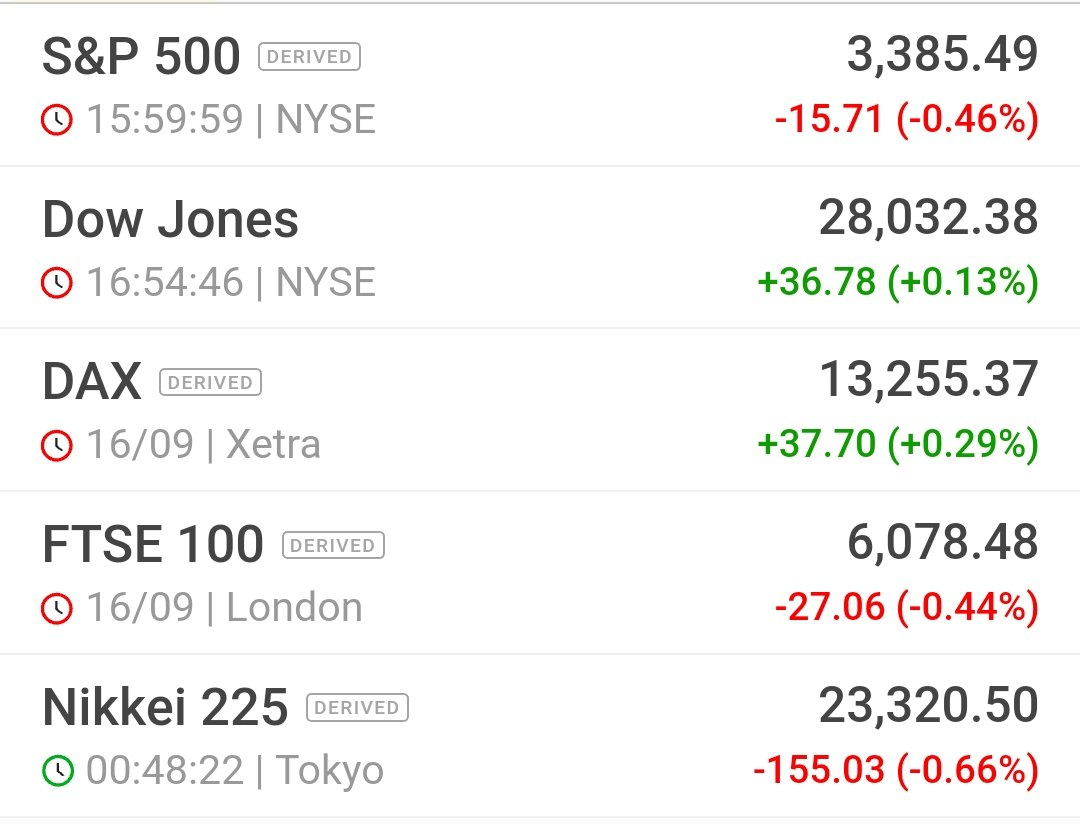Click the DERIVED badge next to S&P 500
The image size is (1080, 824).
[309, 56]
